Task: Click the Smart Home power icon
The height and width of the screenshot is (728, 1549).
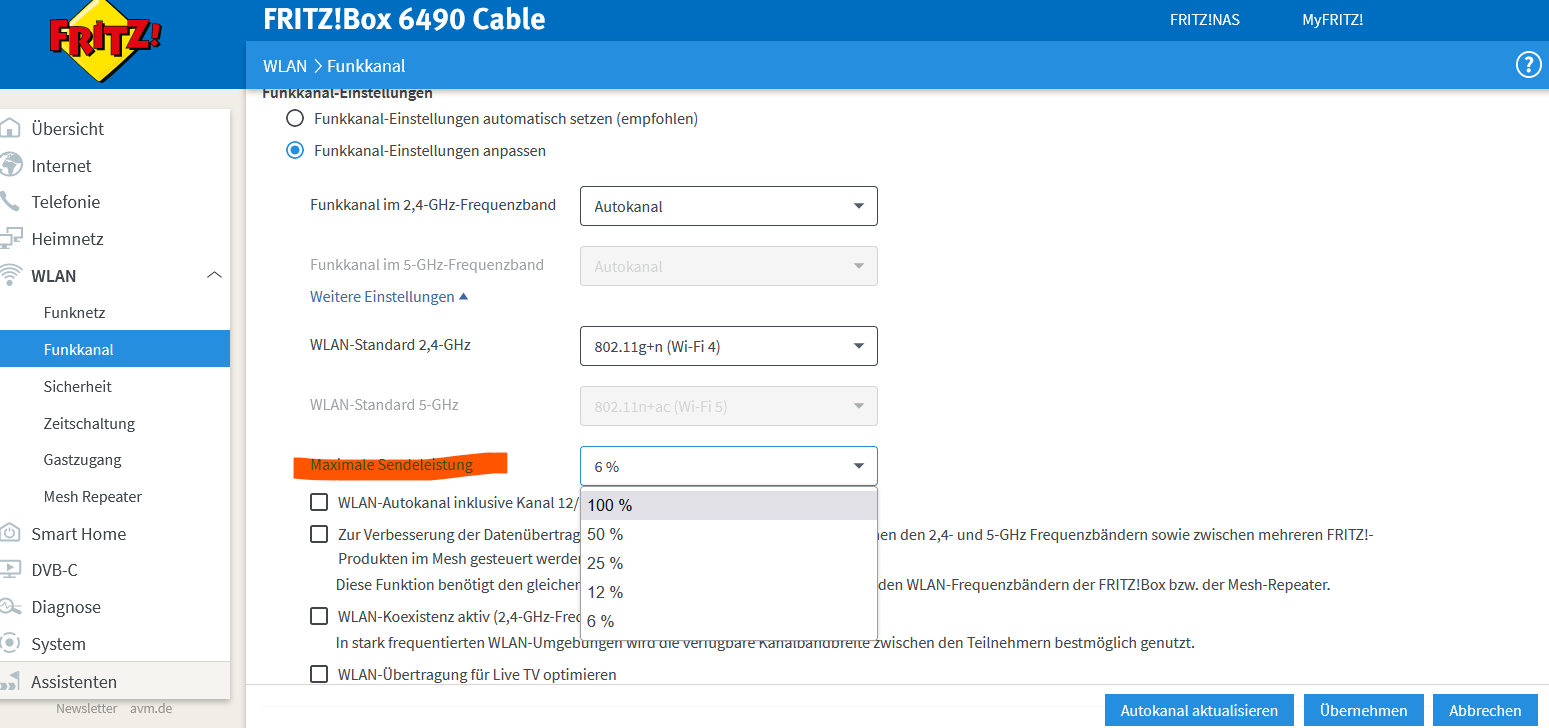Action: [x=10, y=533]
